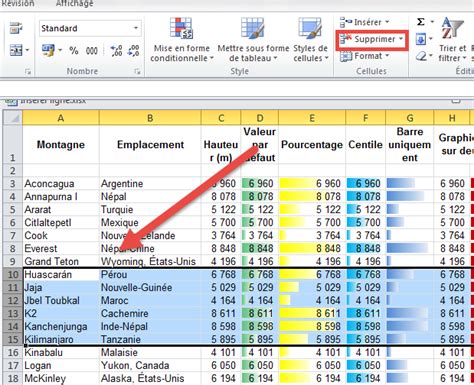474x385 pixels.
Task: Click the Insérer button in Cellules
Action: [x=364, y=22]
